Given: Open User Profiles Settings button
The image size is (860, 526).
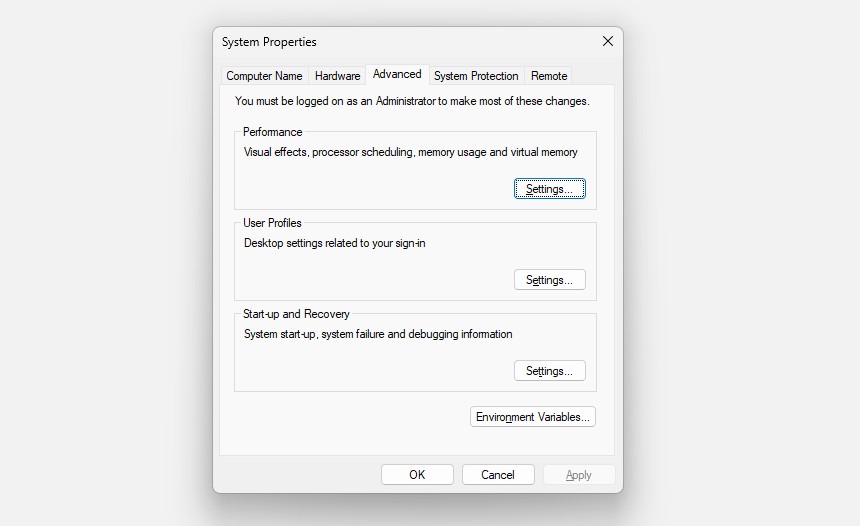Looking at the screenshot, I should [x=550, y=280].
